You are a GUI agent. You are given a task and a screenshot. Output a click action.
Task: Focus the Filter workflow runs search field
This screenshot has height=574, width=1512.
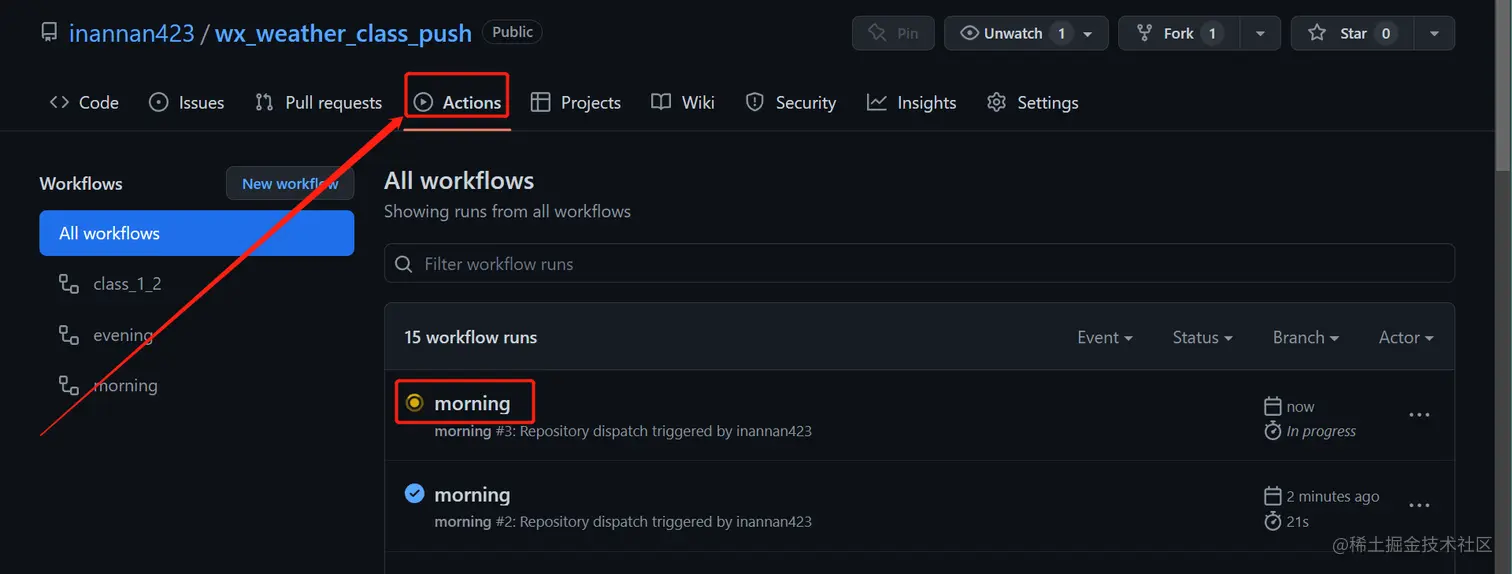(x=919, y=264)
